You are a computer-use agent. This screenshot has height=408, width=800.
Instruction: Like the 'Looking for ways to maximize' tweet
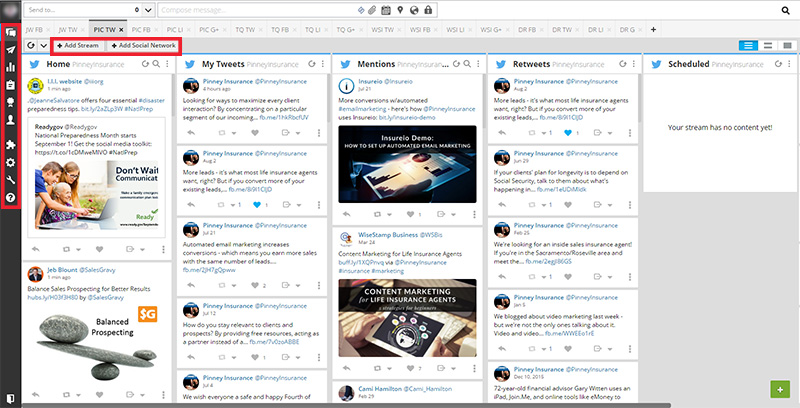[255, 133]
